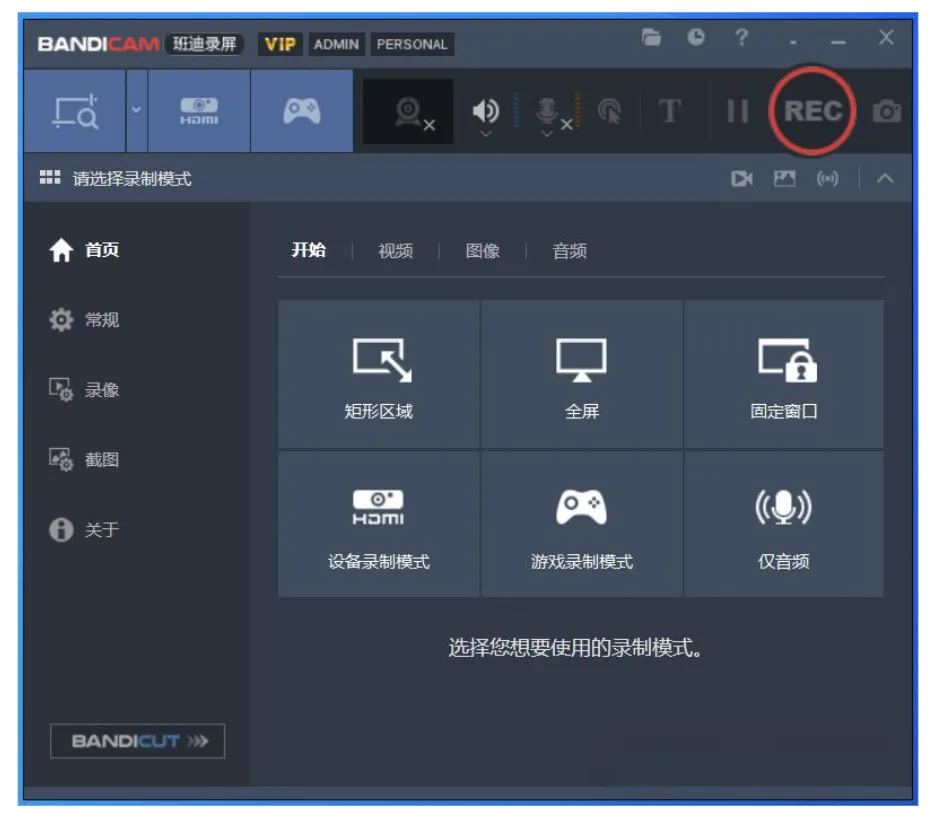Toggle text overlay T icon
The width and height of the screenshot is (938, 818).
(669, 111)
